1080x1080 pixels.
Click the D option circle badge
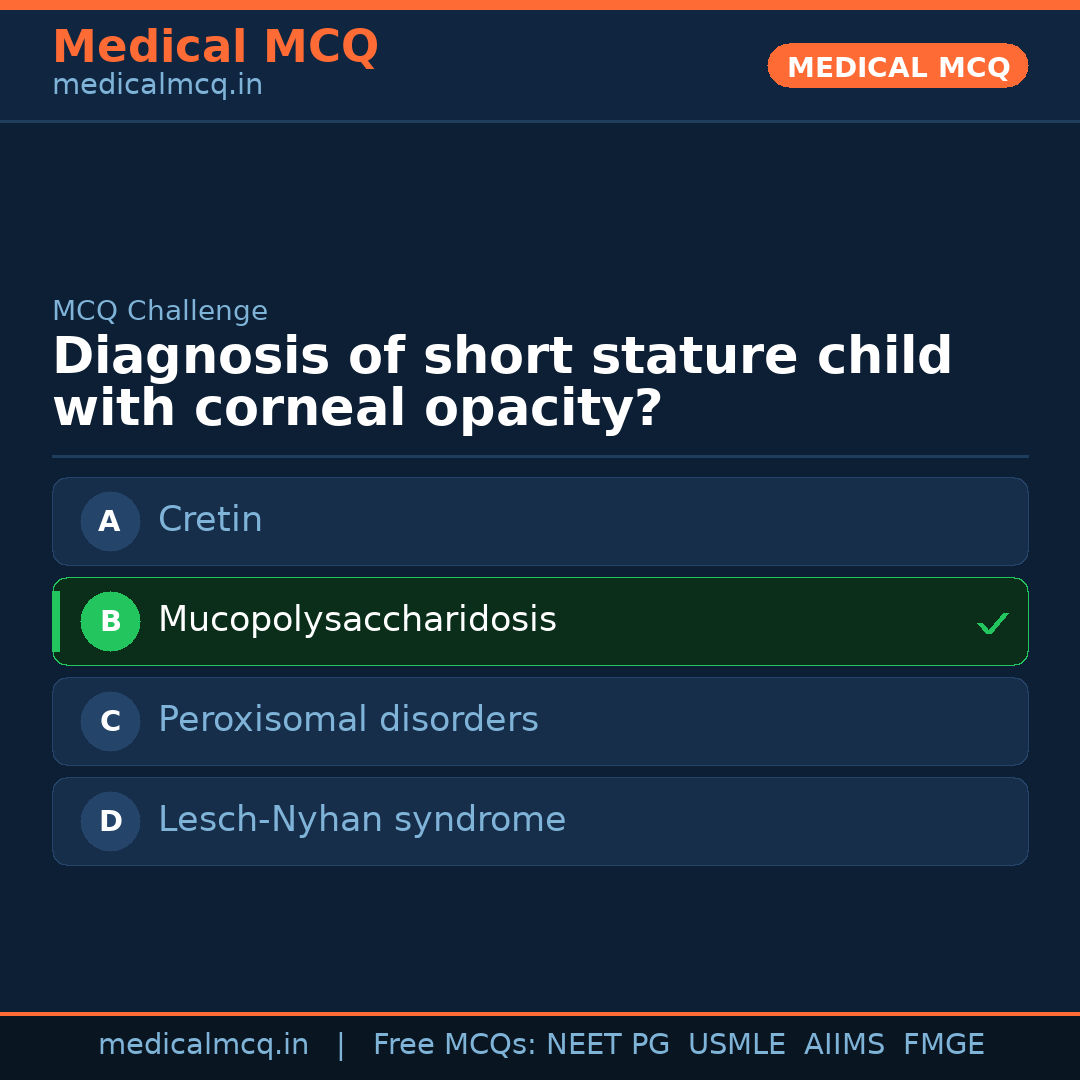pyautogui.click(x=110, y=821)
